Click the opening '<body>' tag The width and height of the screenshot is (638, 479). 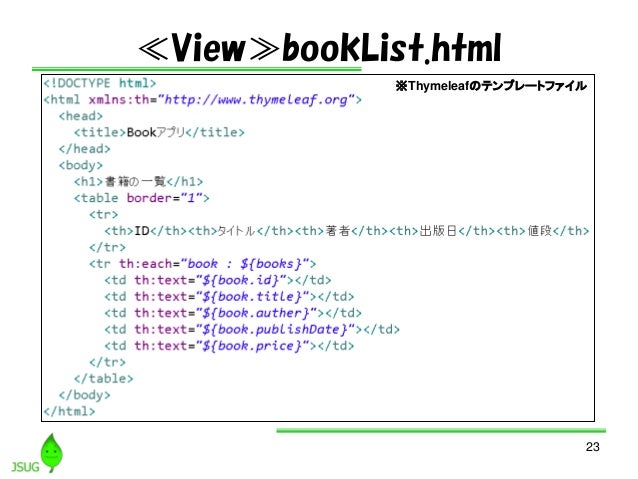click(x=81, y=165)
